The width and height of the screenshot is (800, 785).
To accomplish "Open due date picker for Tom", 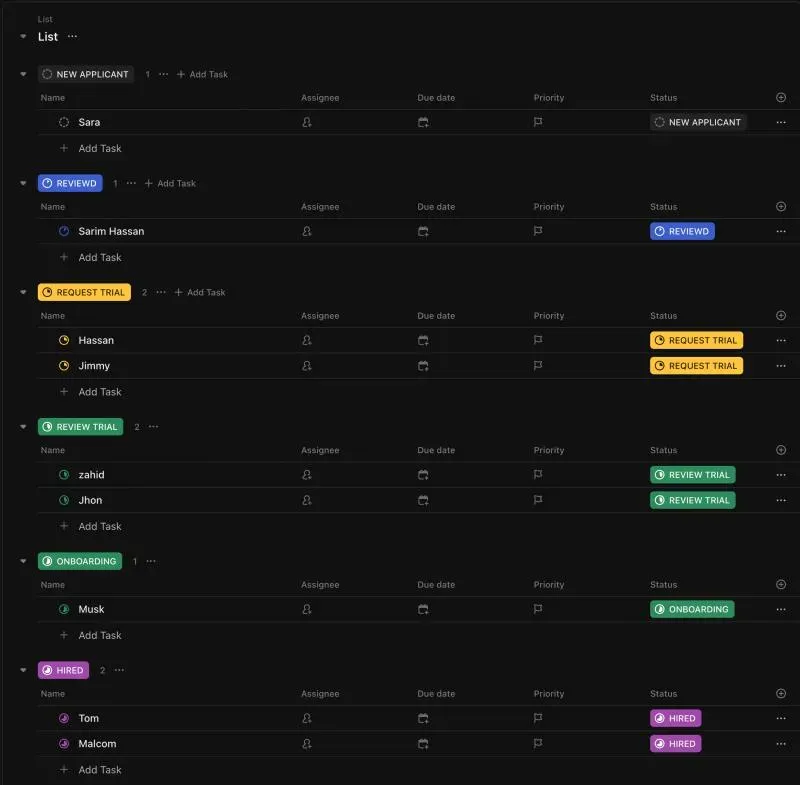I will pos(423,719).
